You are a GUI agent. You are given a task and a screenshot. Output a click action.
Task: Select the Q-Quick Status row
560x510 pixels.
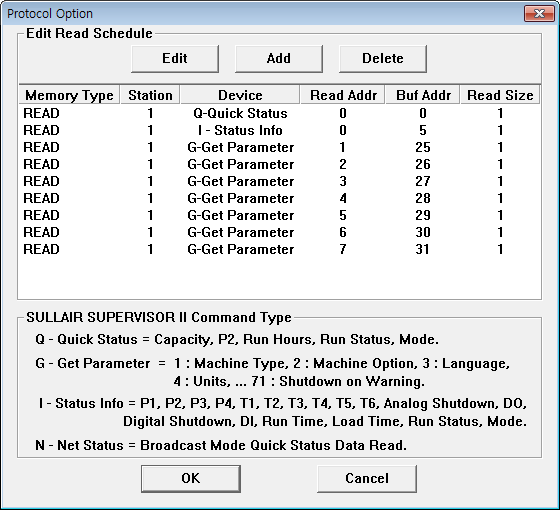(279, 113)
